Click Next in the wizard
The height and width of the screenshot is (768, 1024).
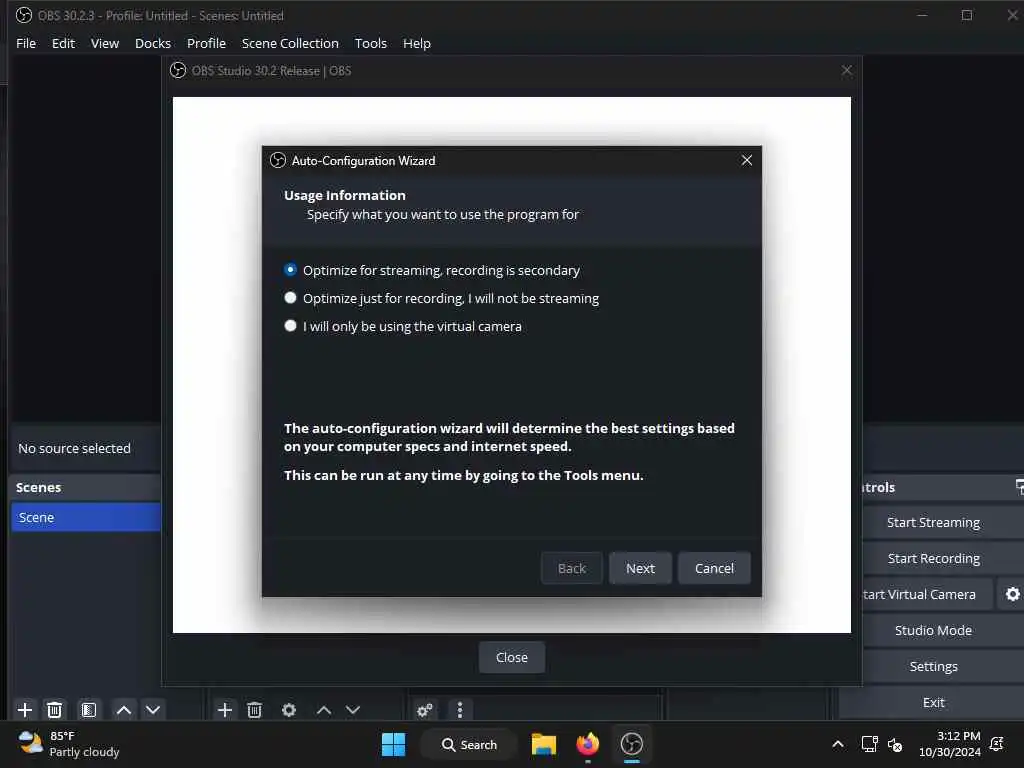[640, 568]
